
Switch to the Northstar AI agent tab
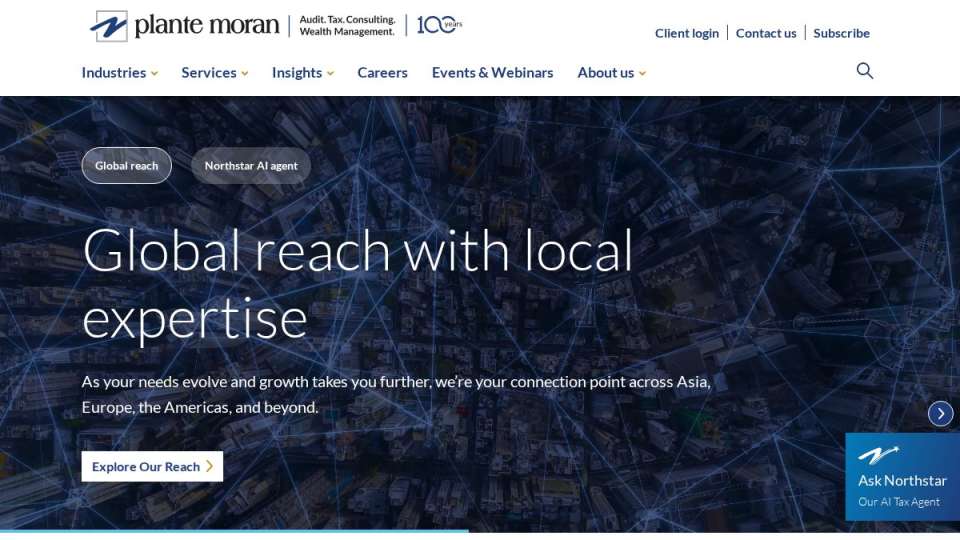click(x=251, y=165)
